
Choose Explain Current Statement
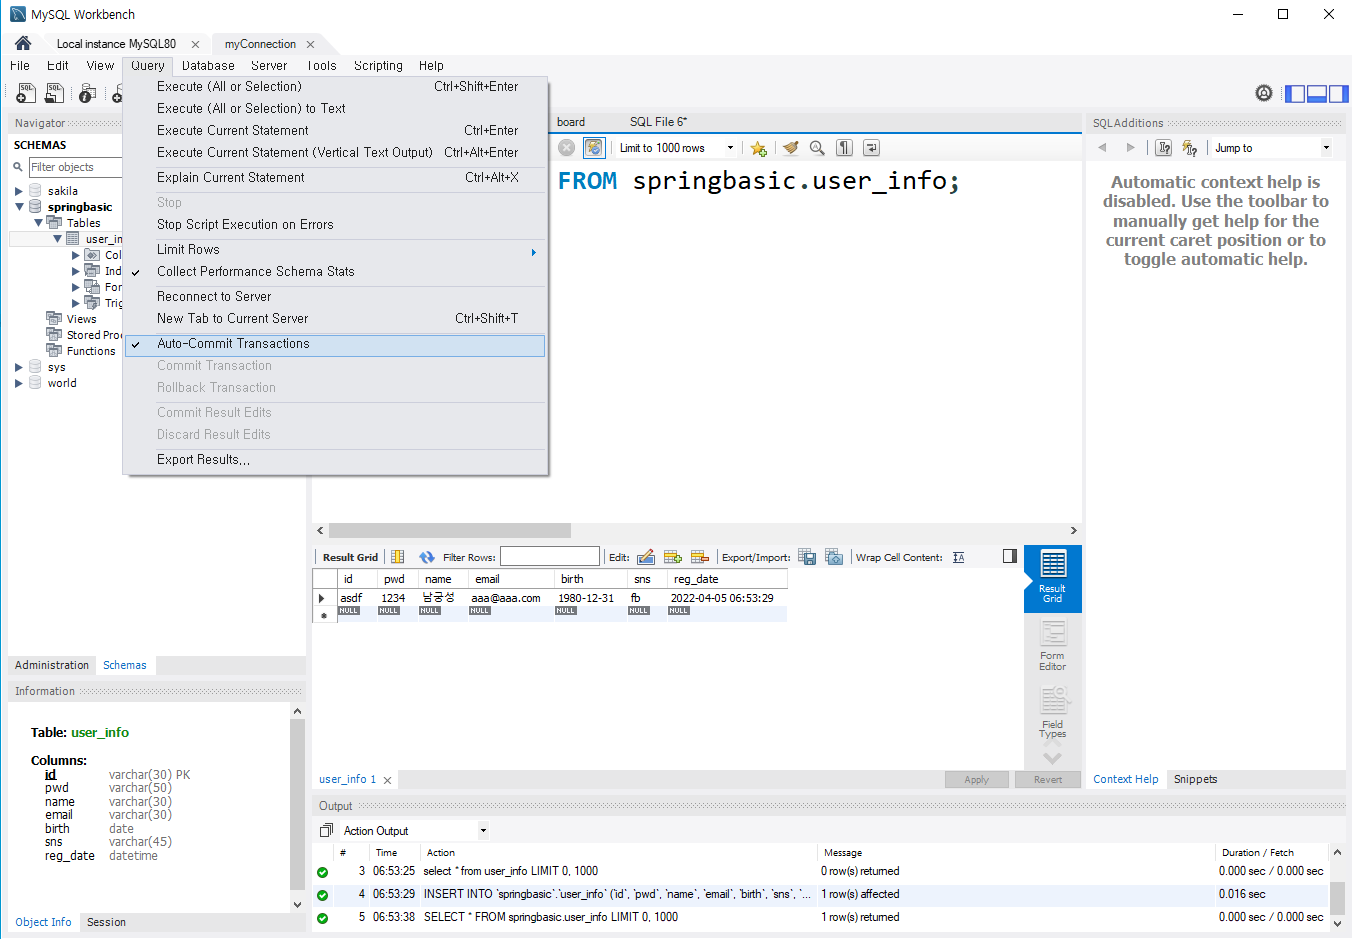335,178
